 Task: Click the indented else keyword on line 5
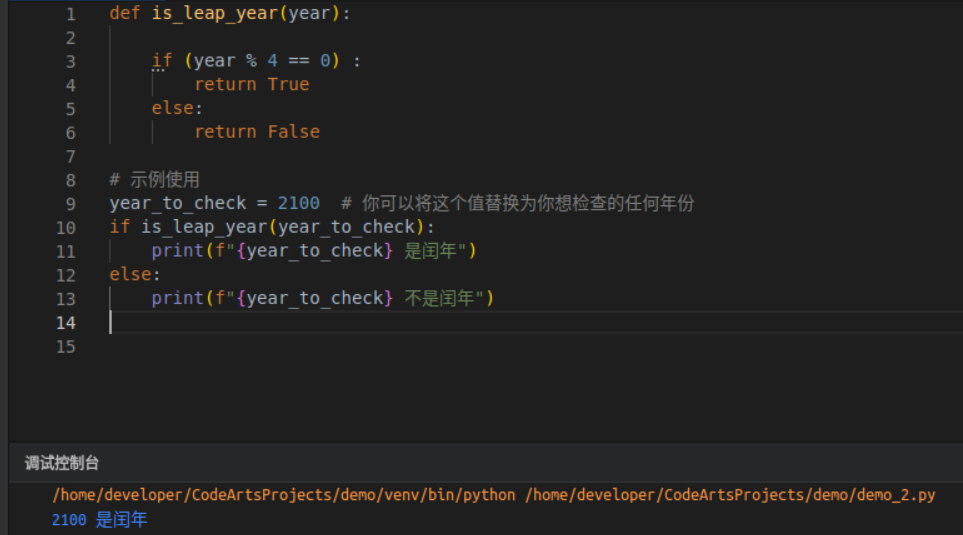[172, 108]
